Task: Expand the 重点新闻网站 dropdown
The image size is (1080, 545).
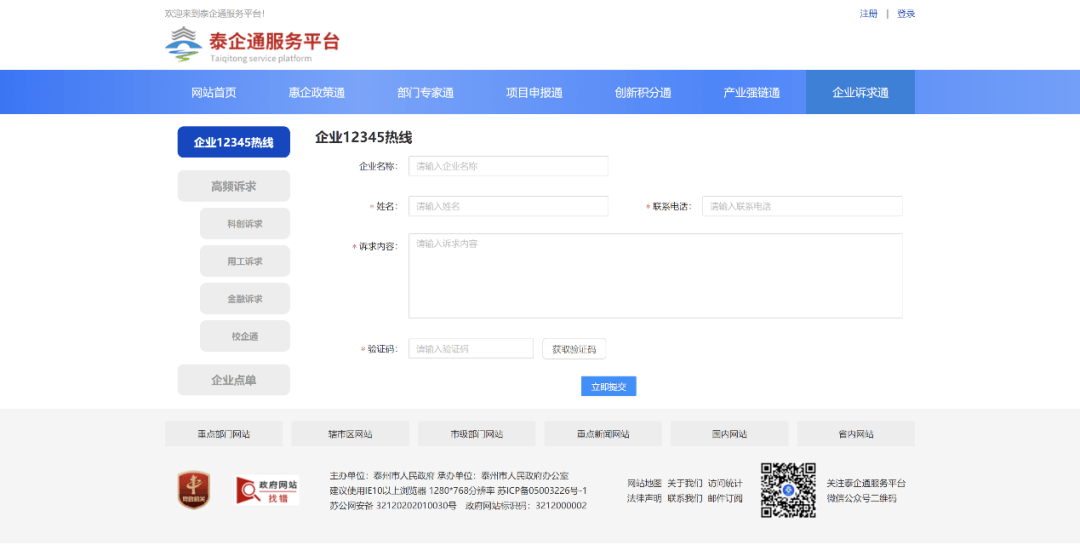Action: click(x=603, y=434)
